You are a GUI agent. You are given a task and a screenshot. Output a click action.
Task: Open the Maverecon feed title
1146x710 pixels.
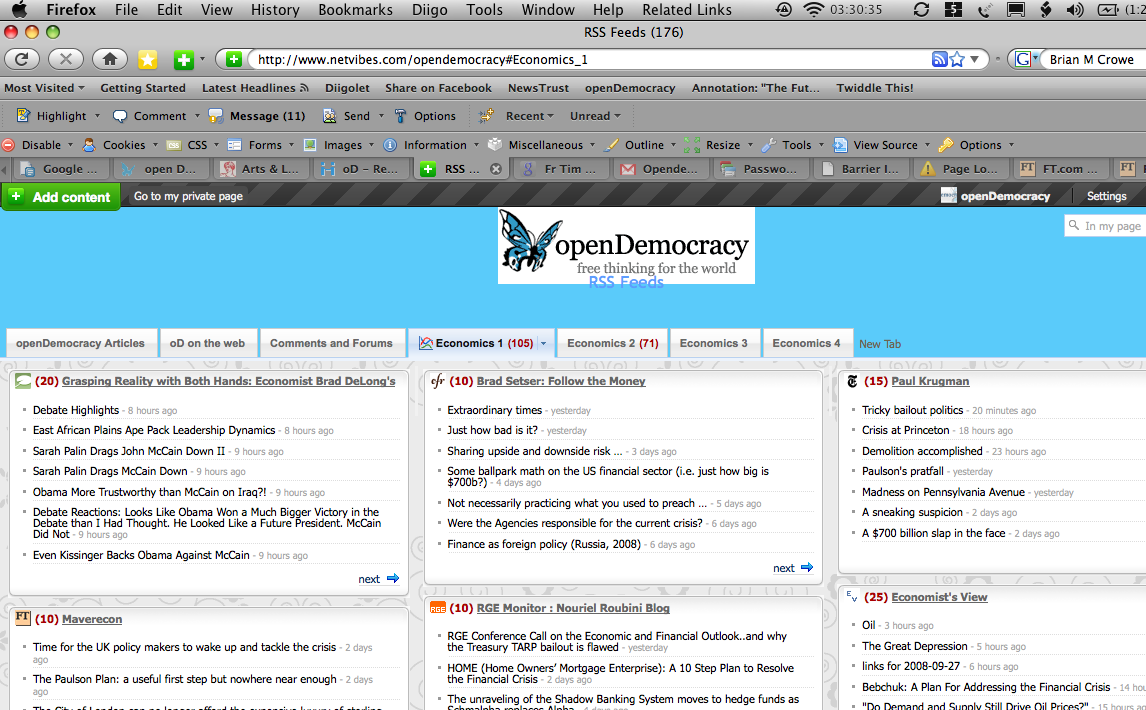(x=92, y=619)
